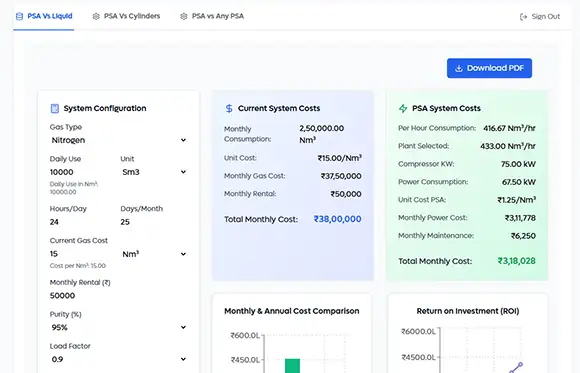580x373 pixels.
Task: Click the ₹15.00/Nm³ unit cost value
Action: [340, 158]
